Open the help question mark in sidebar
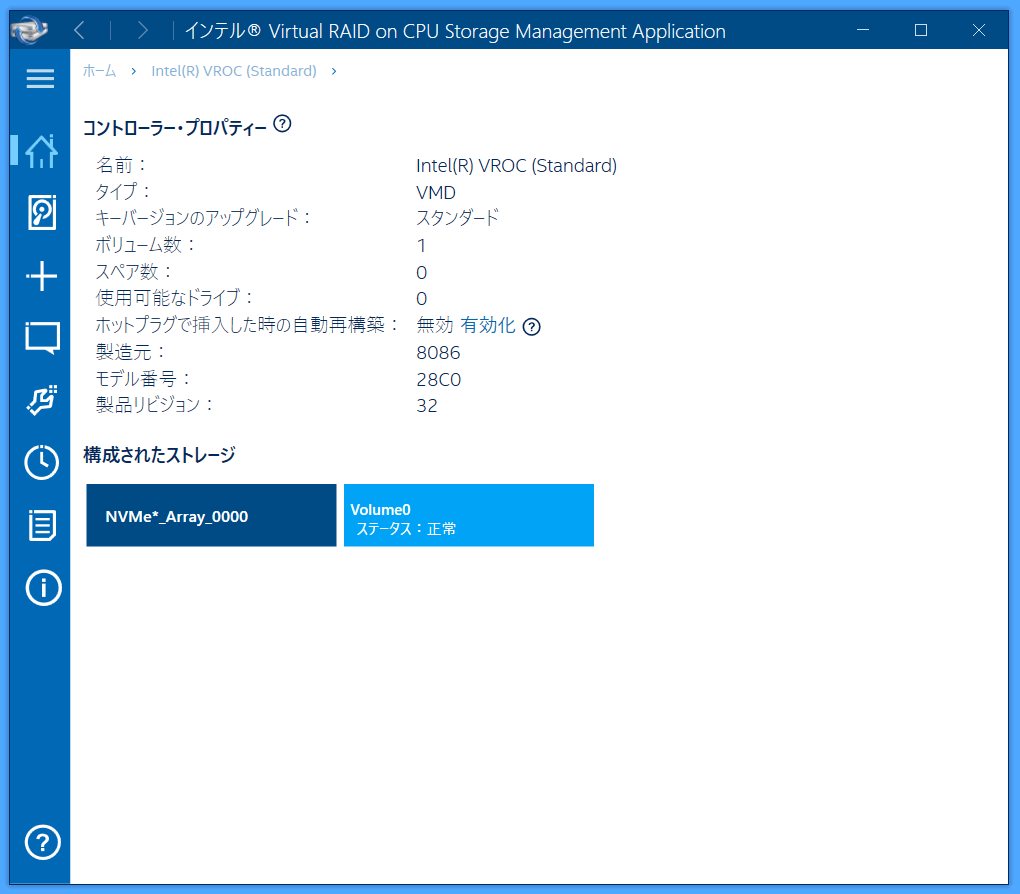The image size is (1020, 894). click(x=42, y=842)
